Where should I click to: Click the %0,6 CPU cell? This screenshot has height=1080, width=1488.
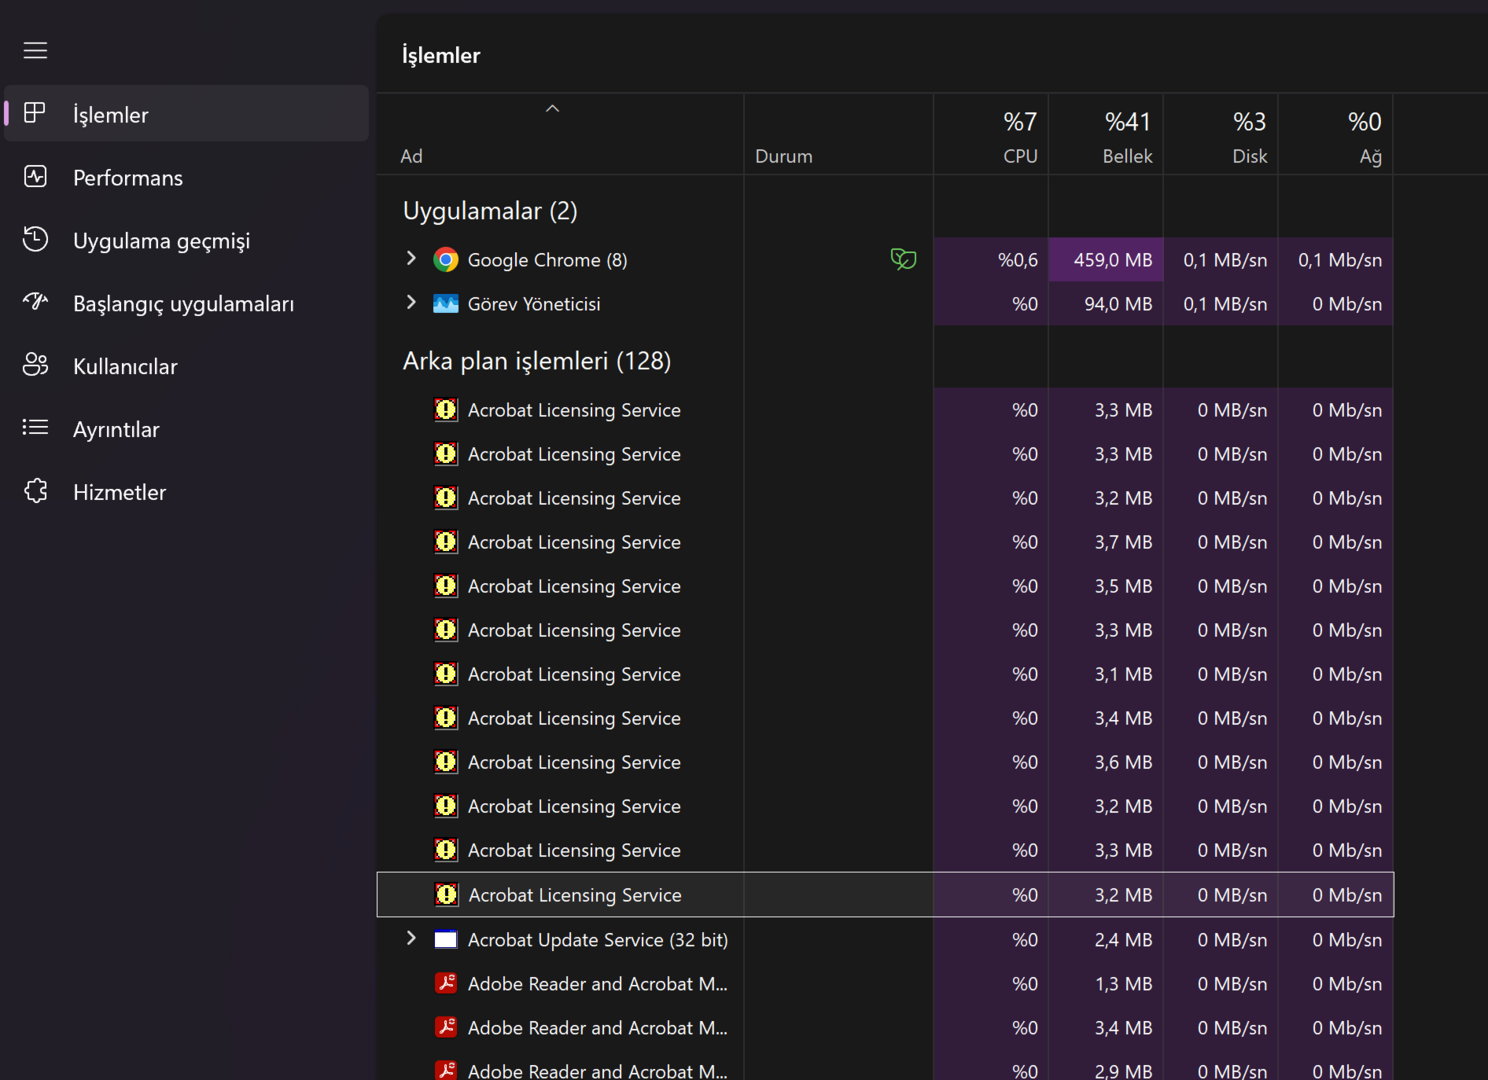tap(991, 260)
